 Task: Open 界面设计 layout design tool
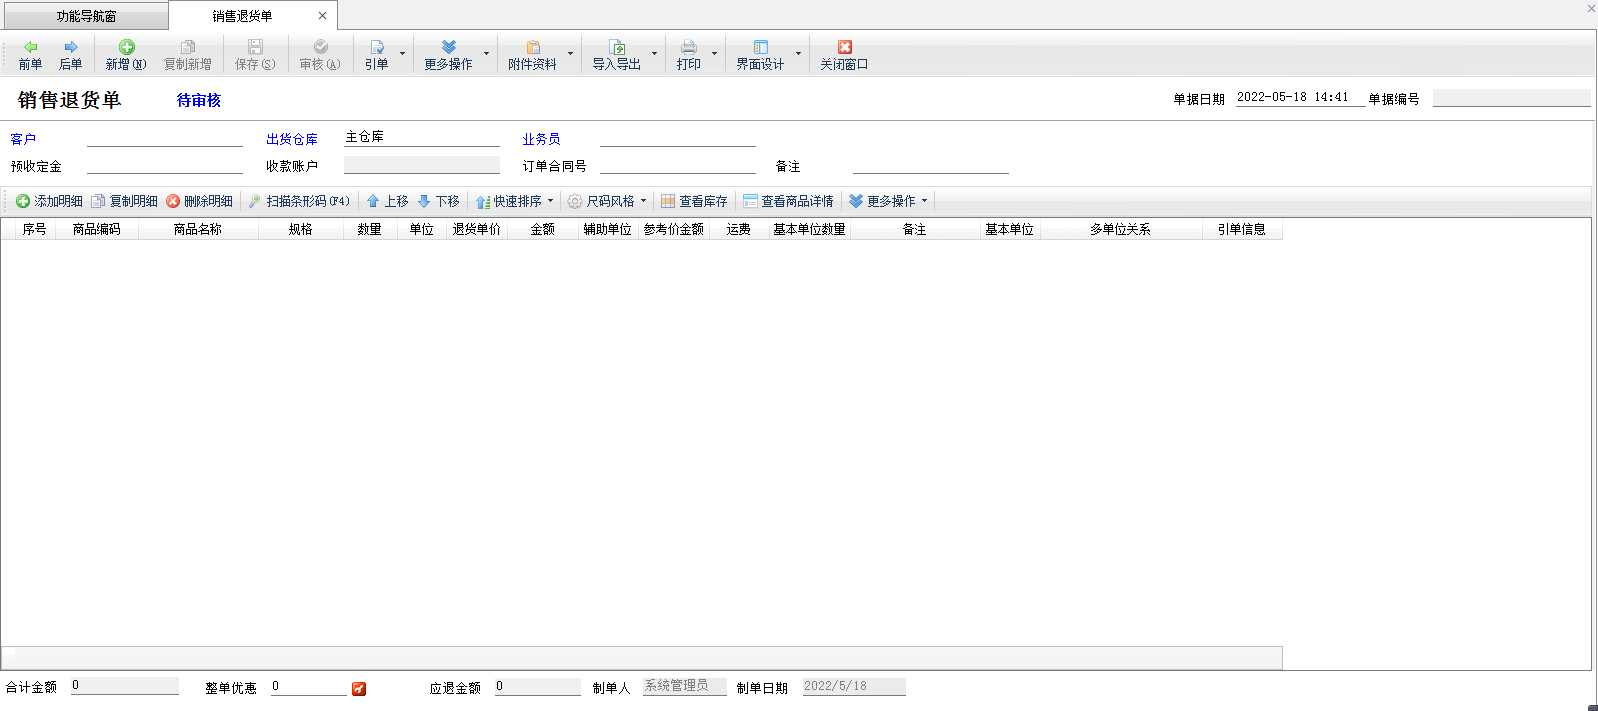coord(761,54)
